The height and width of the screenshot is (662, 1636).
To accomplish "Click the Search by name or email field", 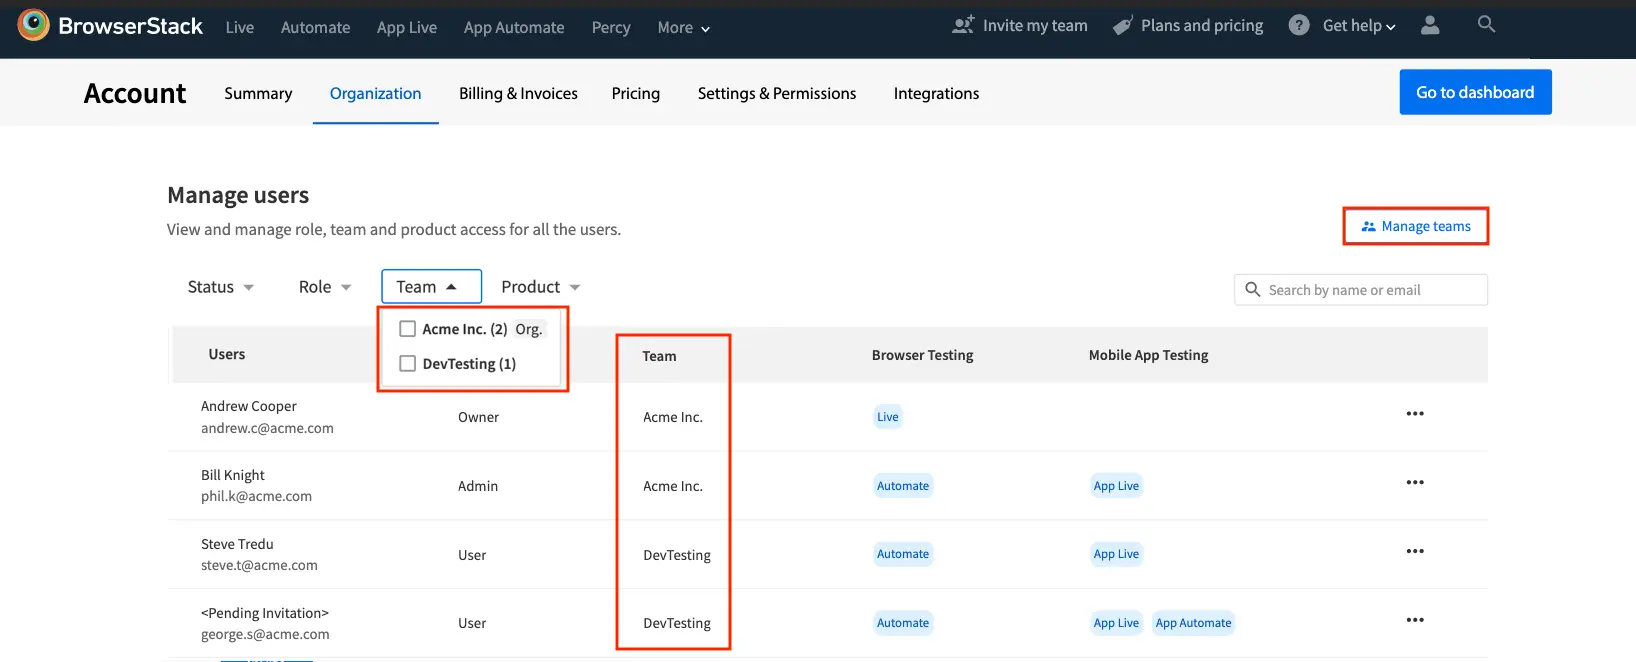I will 1370,290.
